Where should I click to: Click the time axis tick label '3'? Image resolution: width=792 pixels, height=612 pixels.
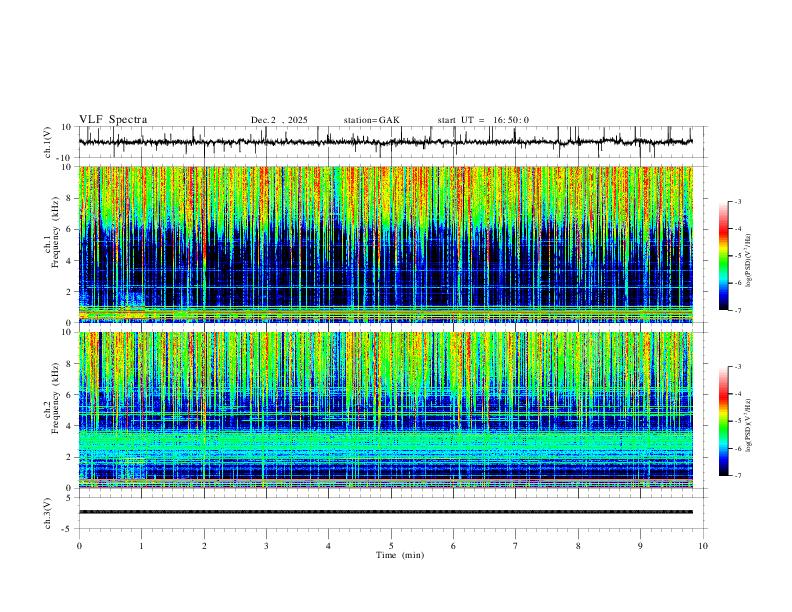[266, 546]
